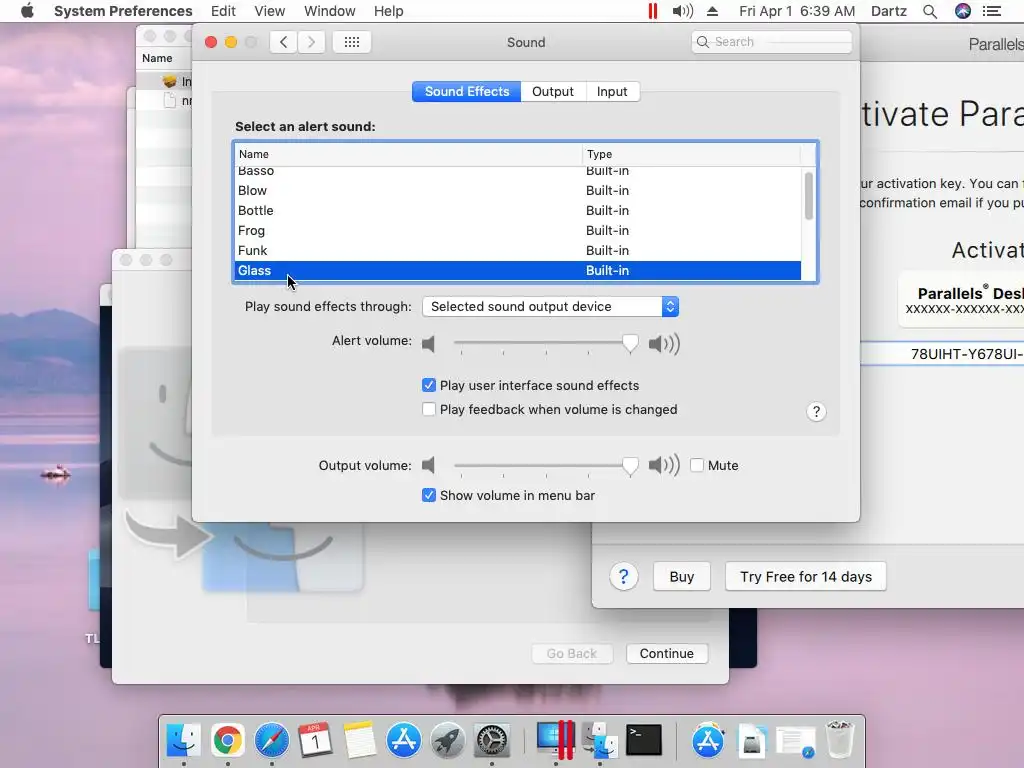Open Safari from the Dock
The image size is (1024, 768).
[x=272, y=740]
